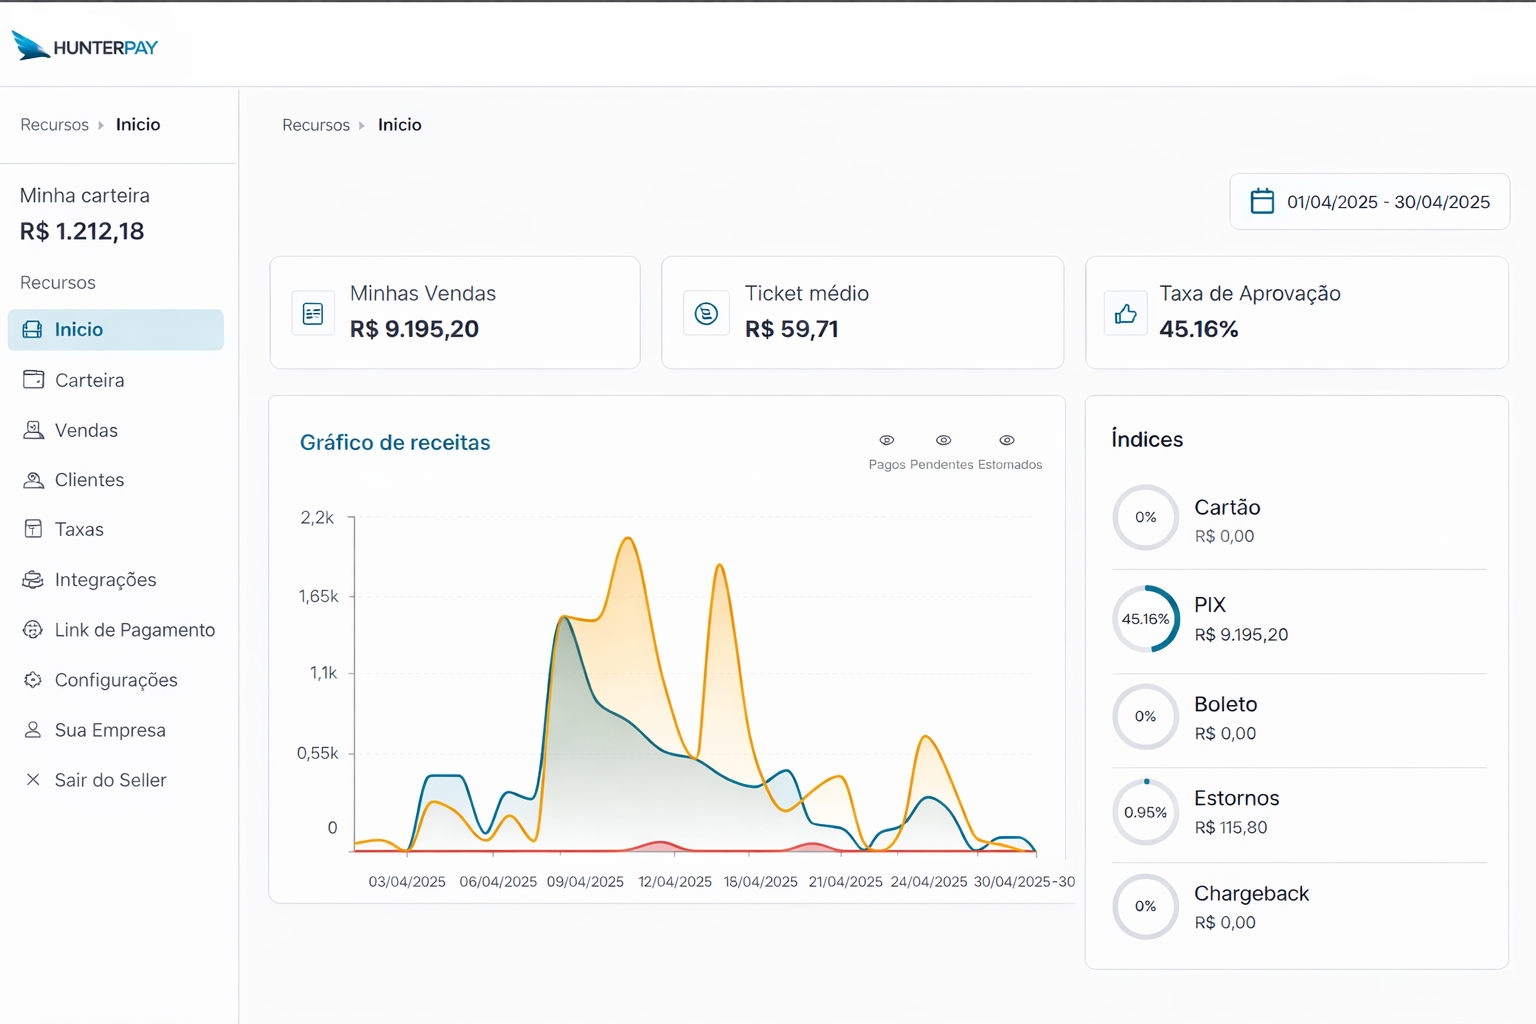This screenshot has height=1024, width=1536.
Task: Open calendar icon in date selector
Action: (x=1262, y=201)
